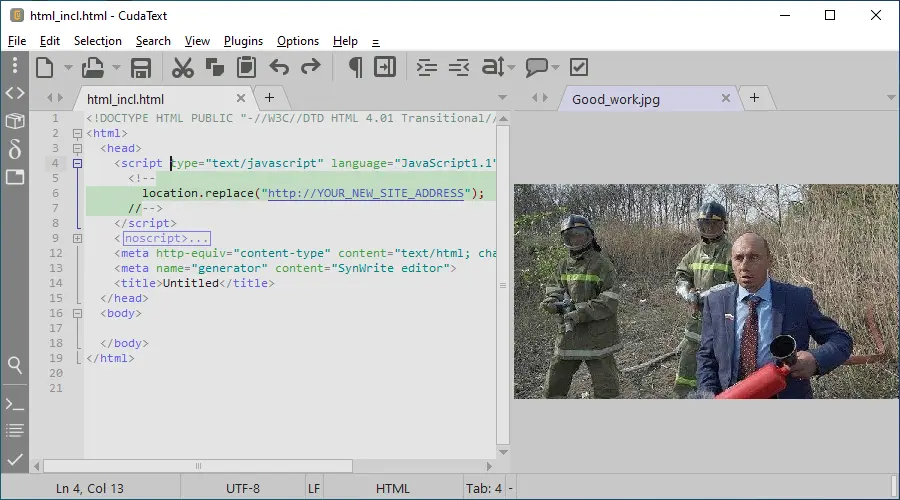Open the Code tree sidebar panel
The image size is (900, 500).
click(x=15, y=93)
